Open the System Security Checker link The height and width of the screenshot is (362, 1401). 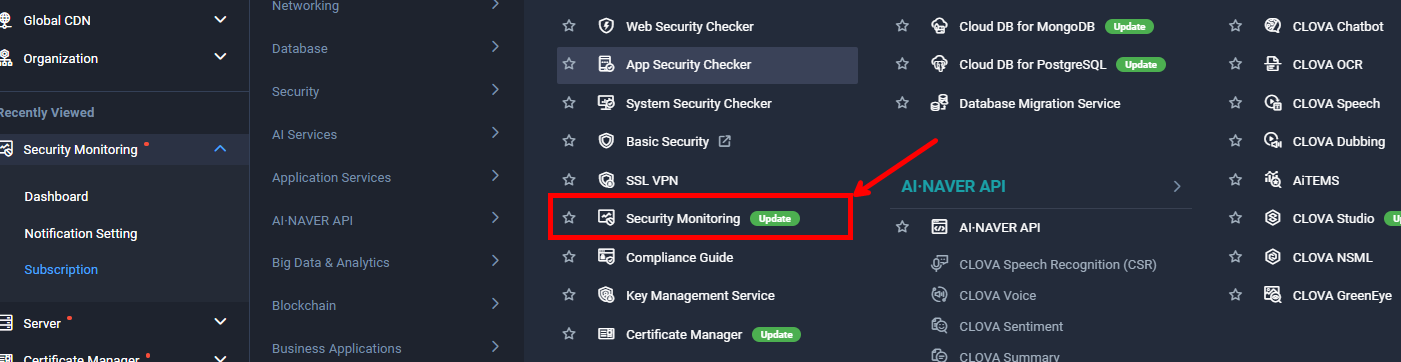(699, 103)
